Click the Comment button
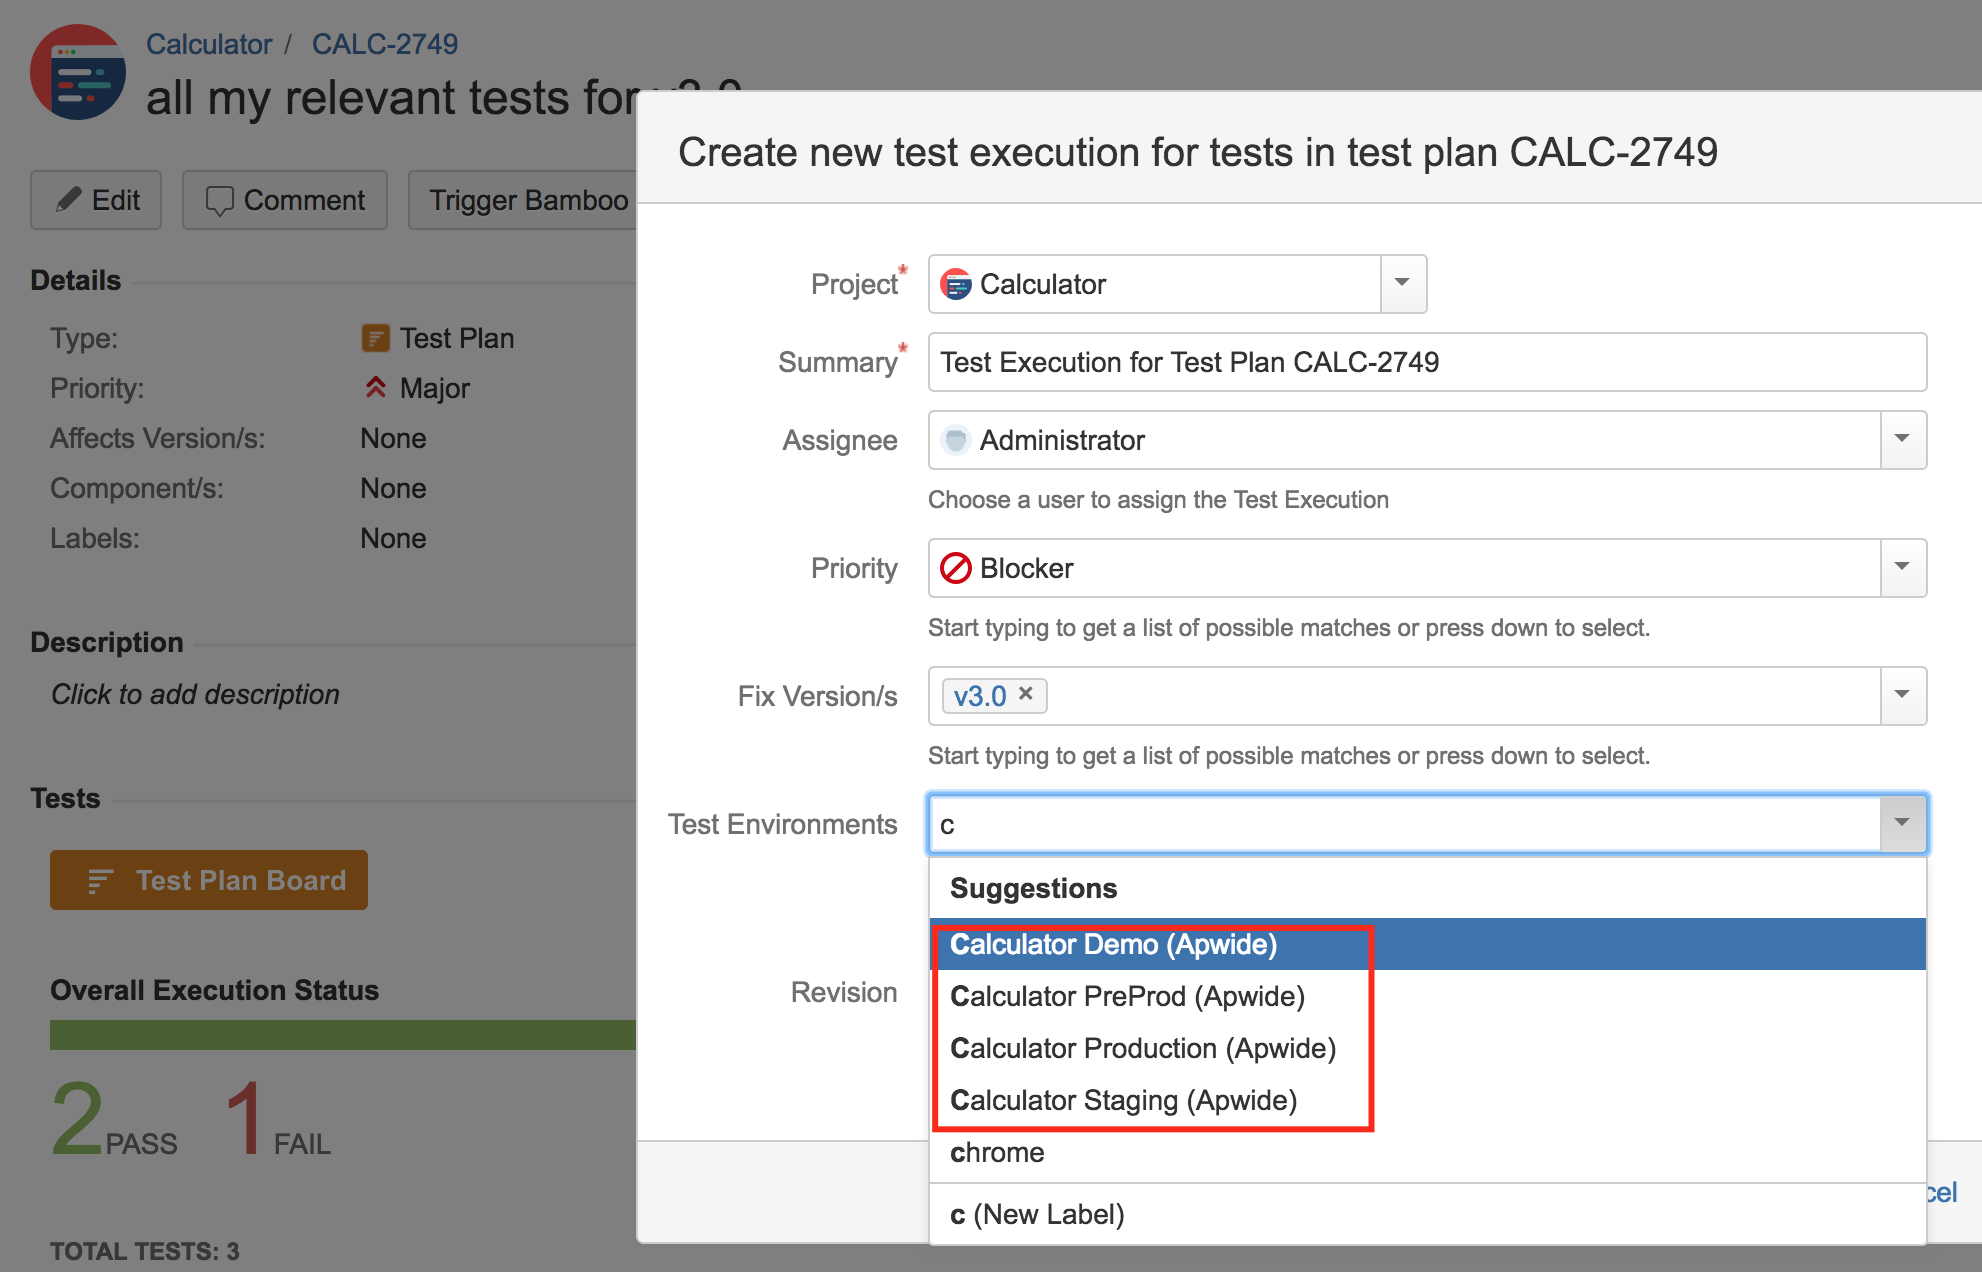 pos(285,200)
